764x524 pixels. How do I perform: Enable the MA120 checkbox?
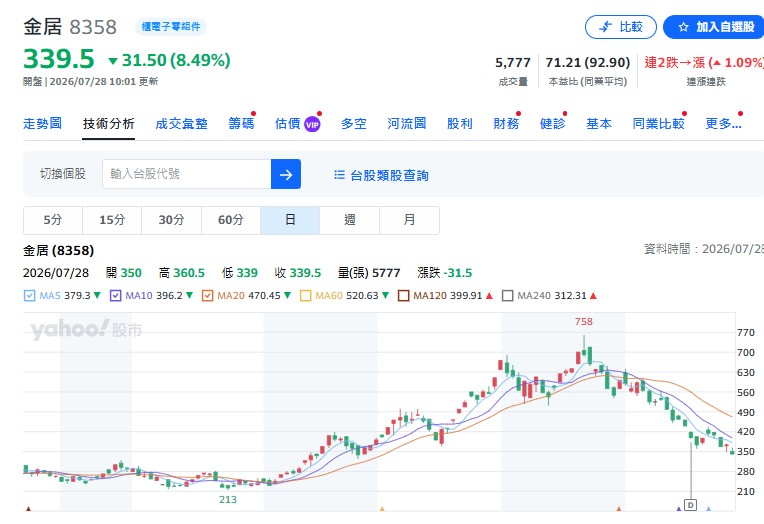coord(403,295)
